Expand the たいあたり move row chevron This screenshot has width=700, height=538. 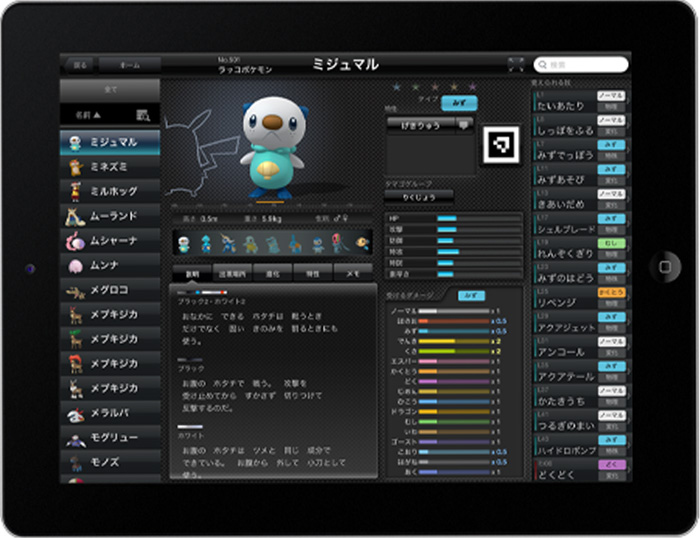point(629,101)
